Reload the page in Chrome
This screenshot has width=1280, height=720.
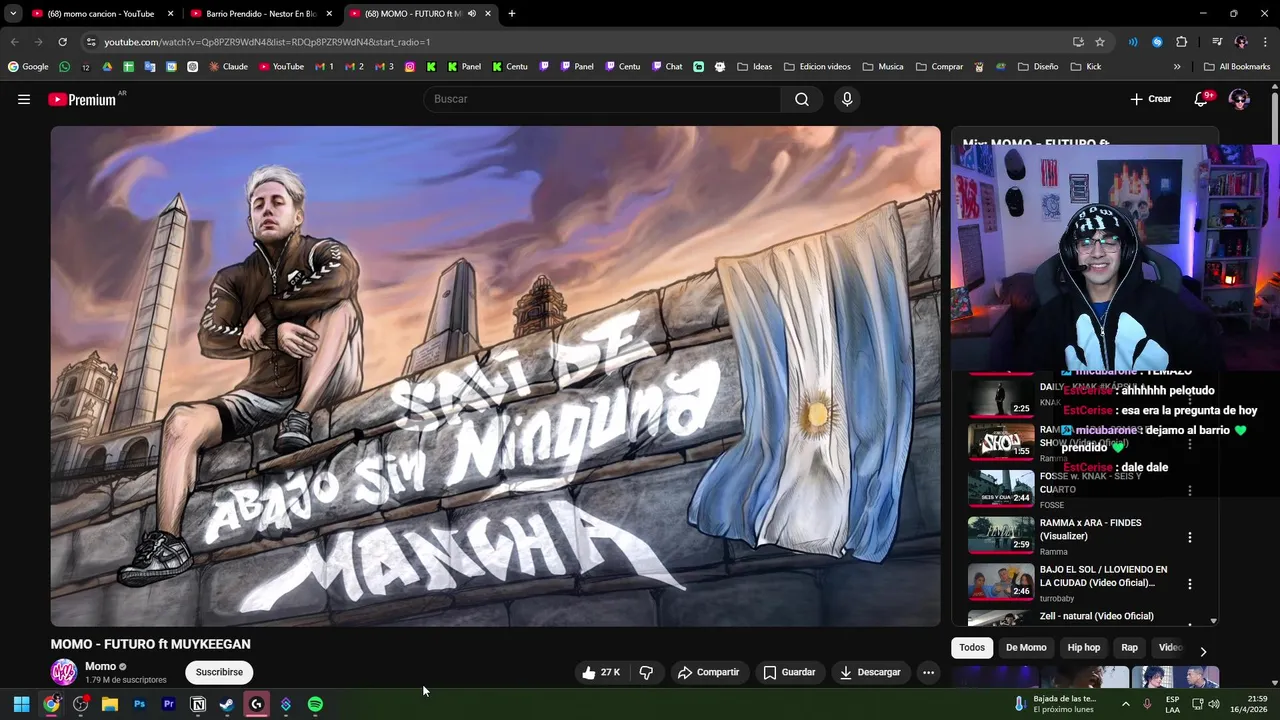[x=62, y=42]
